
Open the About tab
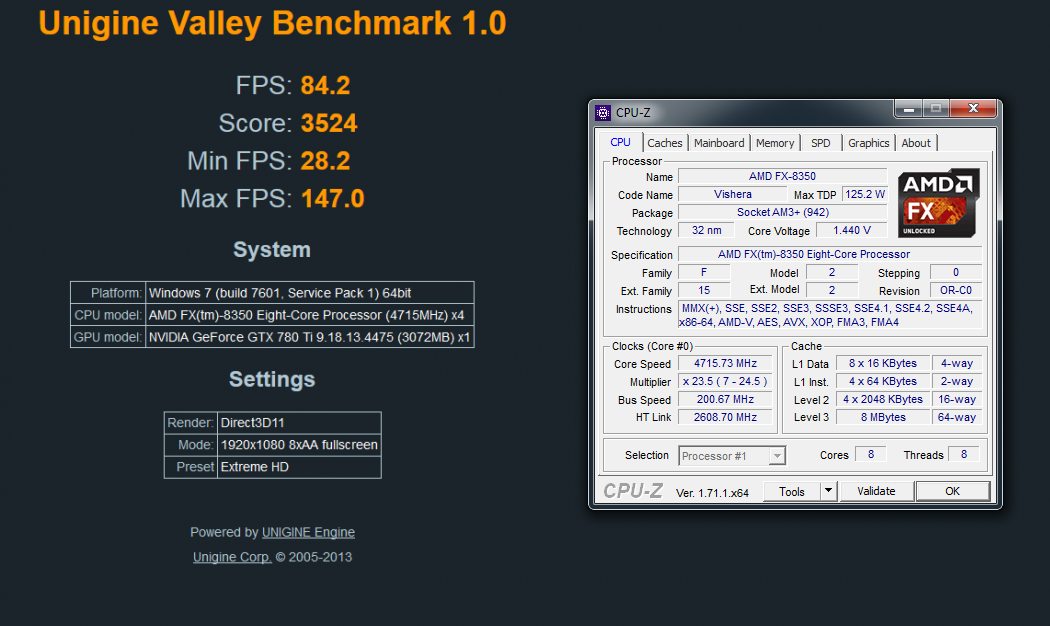click(915, 143)
